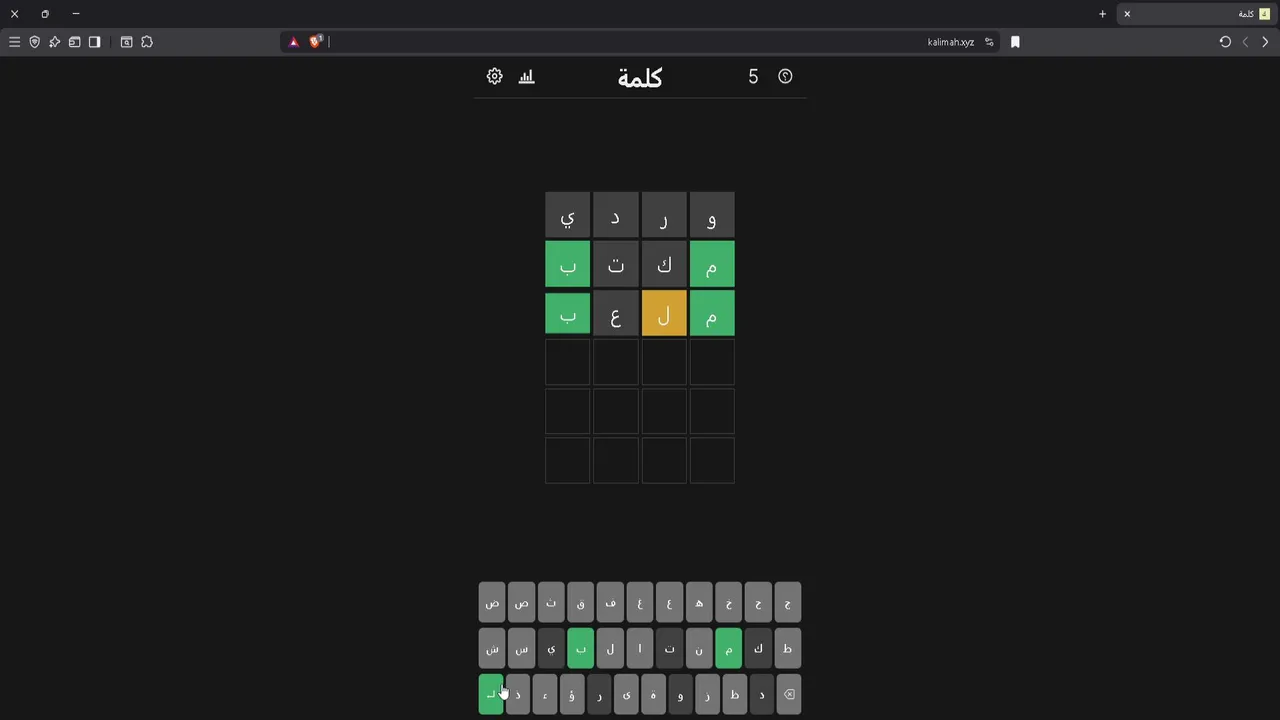
Task: Tap the ز key
Action: tap(707, 694)
